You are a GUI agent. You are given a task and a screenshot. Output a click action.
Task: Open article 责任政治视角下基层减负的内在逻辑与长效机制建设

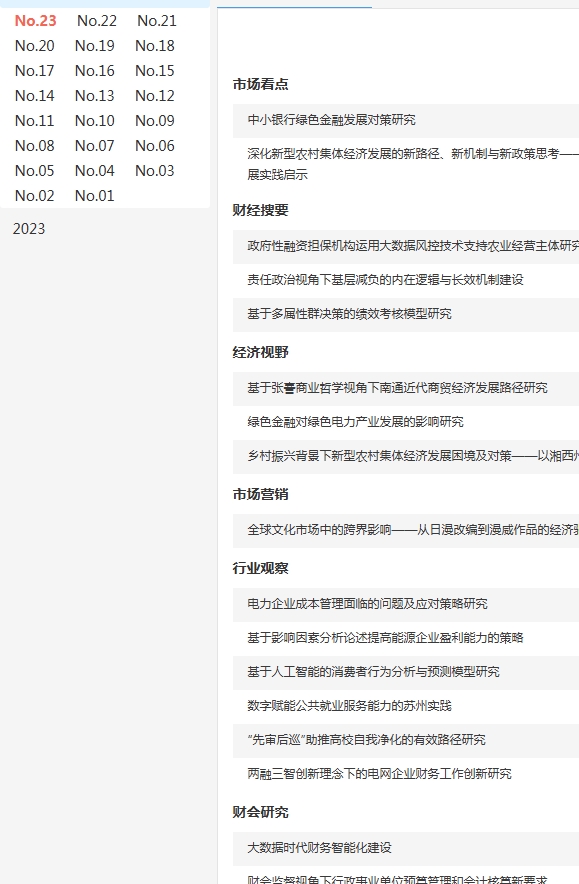[x=385, y=280]
